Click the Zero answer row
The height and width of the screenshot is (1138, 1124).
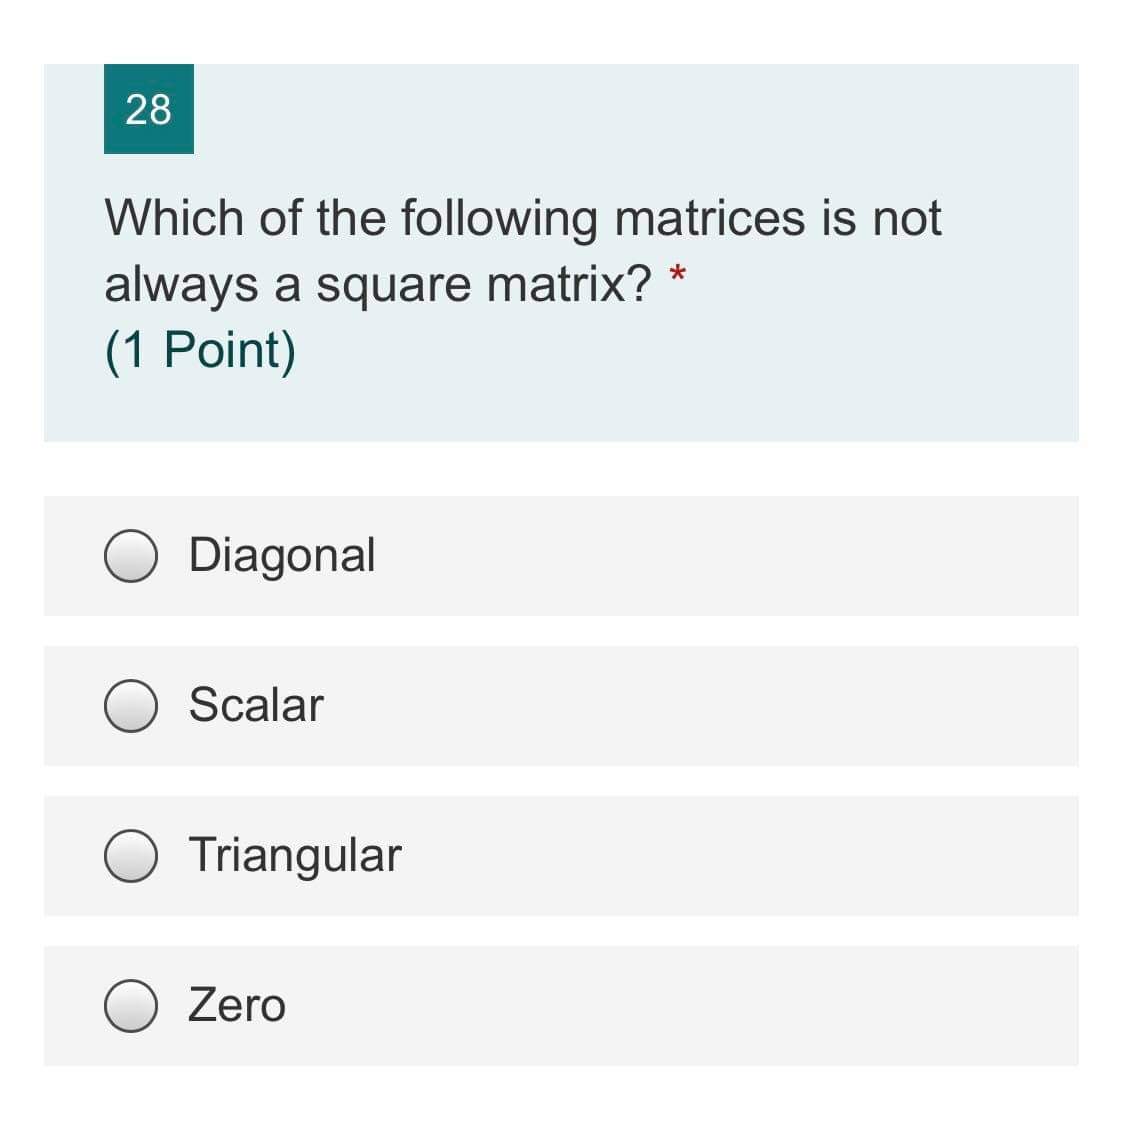tap(560, 1006)
